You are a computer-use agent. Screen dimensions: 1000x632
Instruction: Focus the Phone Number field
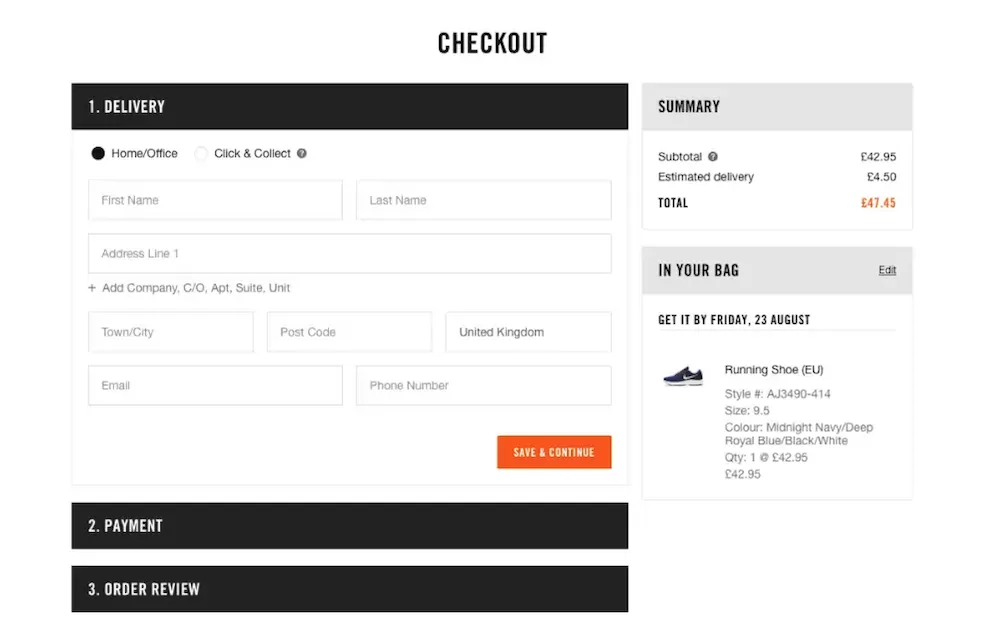click(x=483, y=386)
